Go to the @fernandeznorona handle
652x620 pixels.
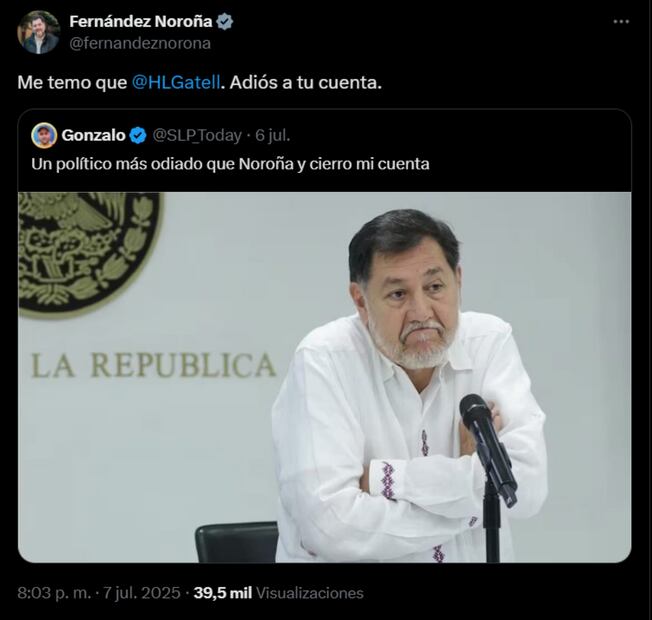tap(139, 43)
